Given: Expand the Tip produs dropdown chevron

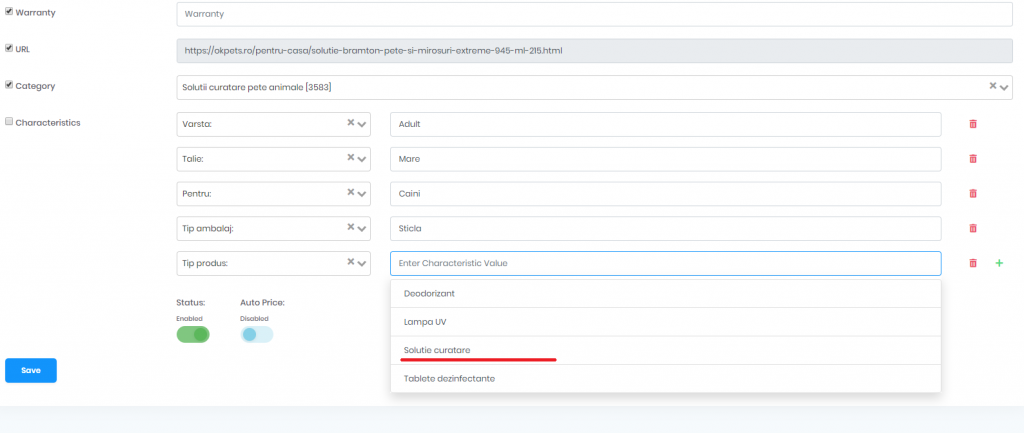Looking at the screenshot, I should [362, 263].
